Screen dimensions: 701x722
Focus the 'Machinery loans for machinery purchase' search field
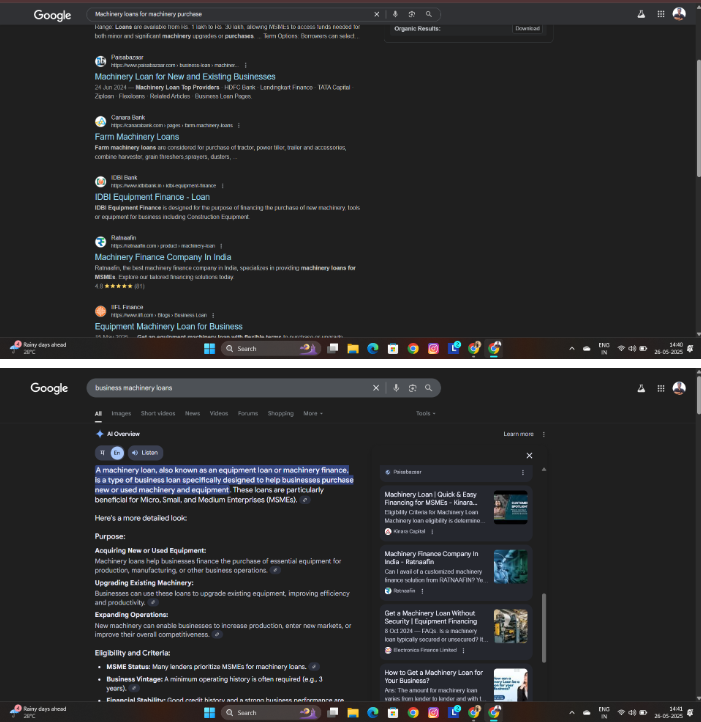click(230, 14)
